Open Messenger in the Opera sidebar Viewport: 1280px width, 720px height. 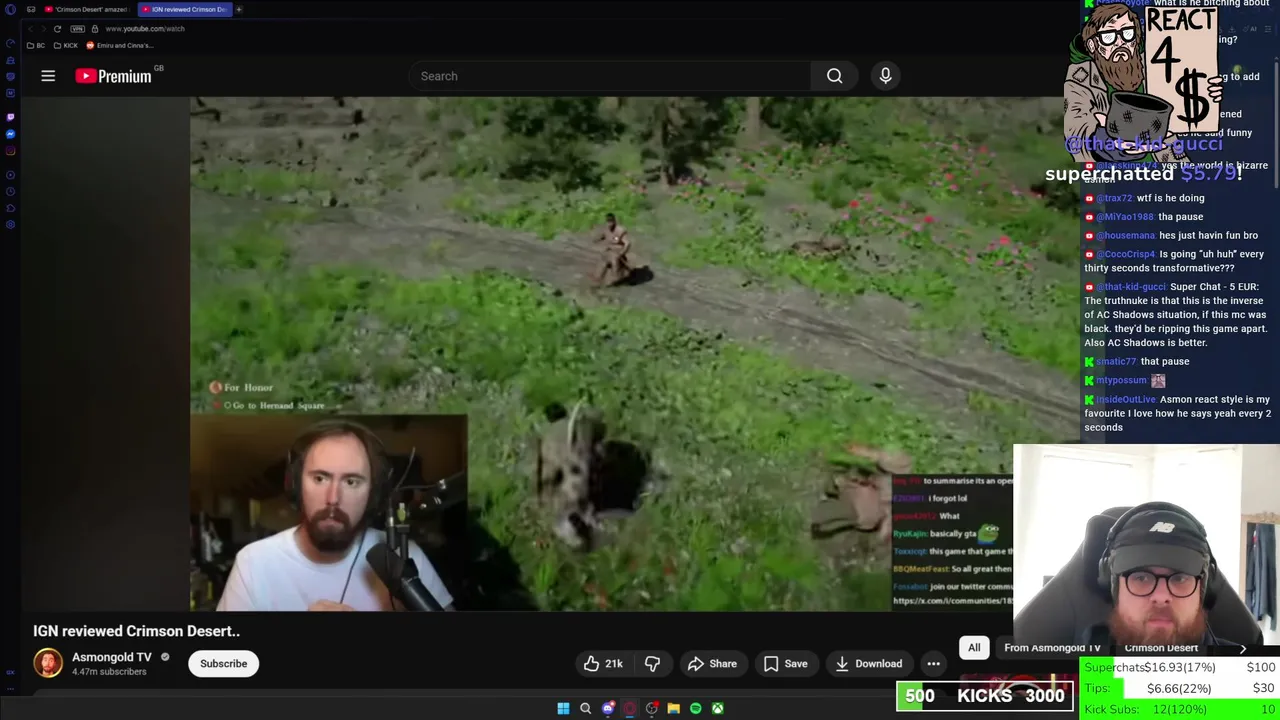tap(10, 134)
